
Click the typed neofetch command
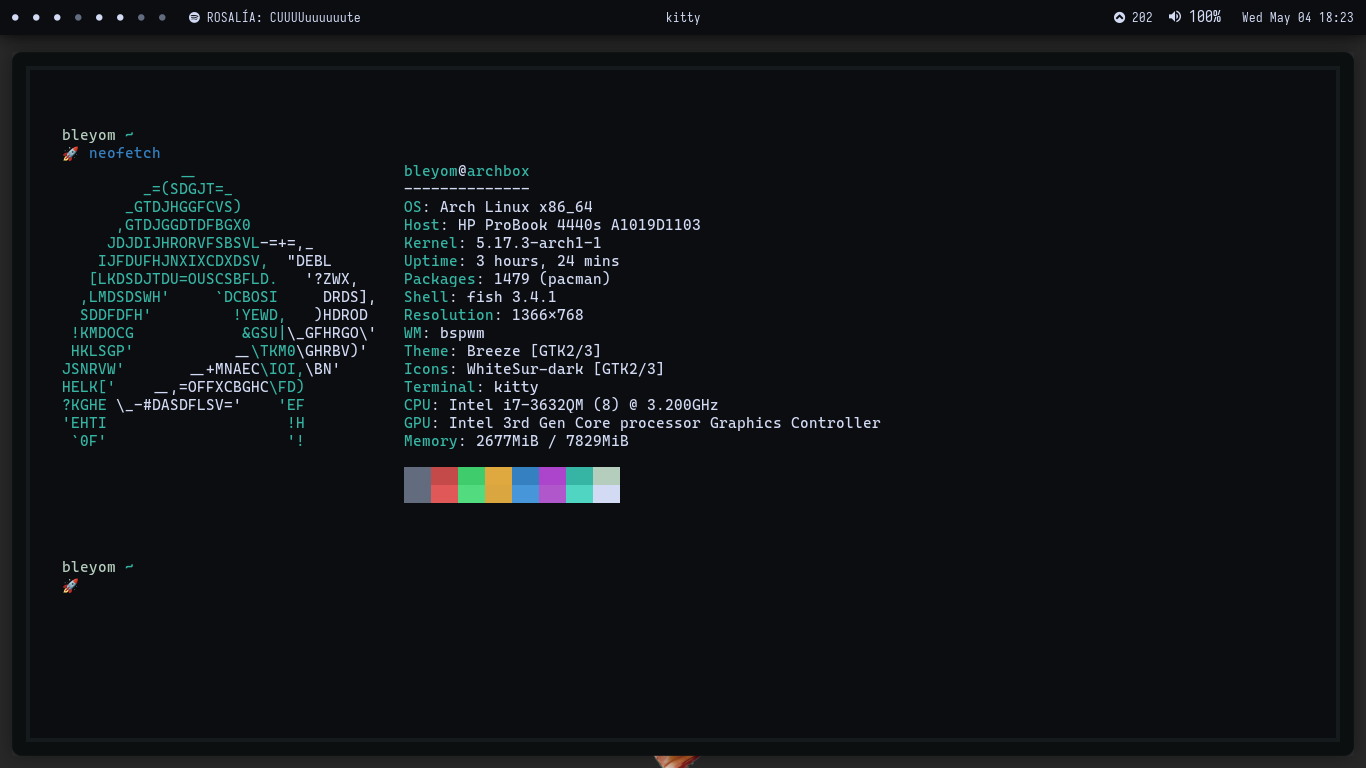coord(124,153)
